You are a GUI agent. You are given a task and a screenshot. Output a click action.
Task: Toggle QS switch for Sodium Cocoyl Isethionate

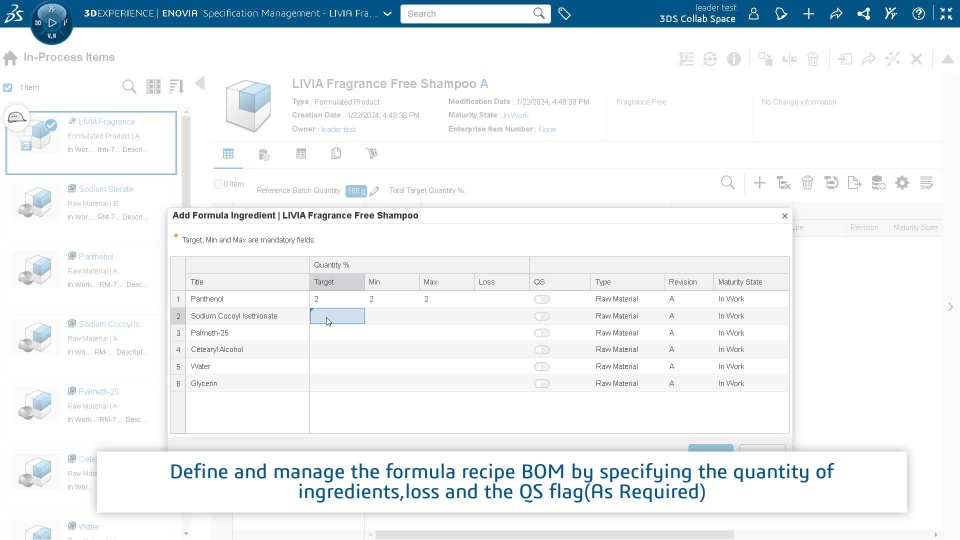pyautogui.click(x=542, y=317)
